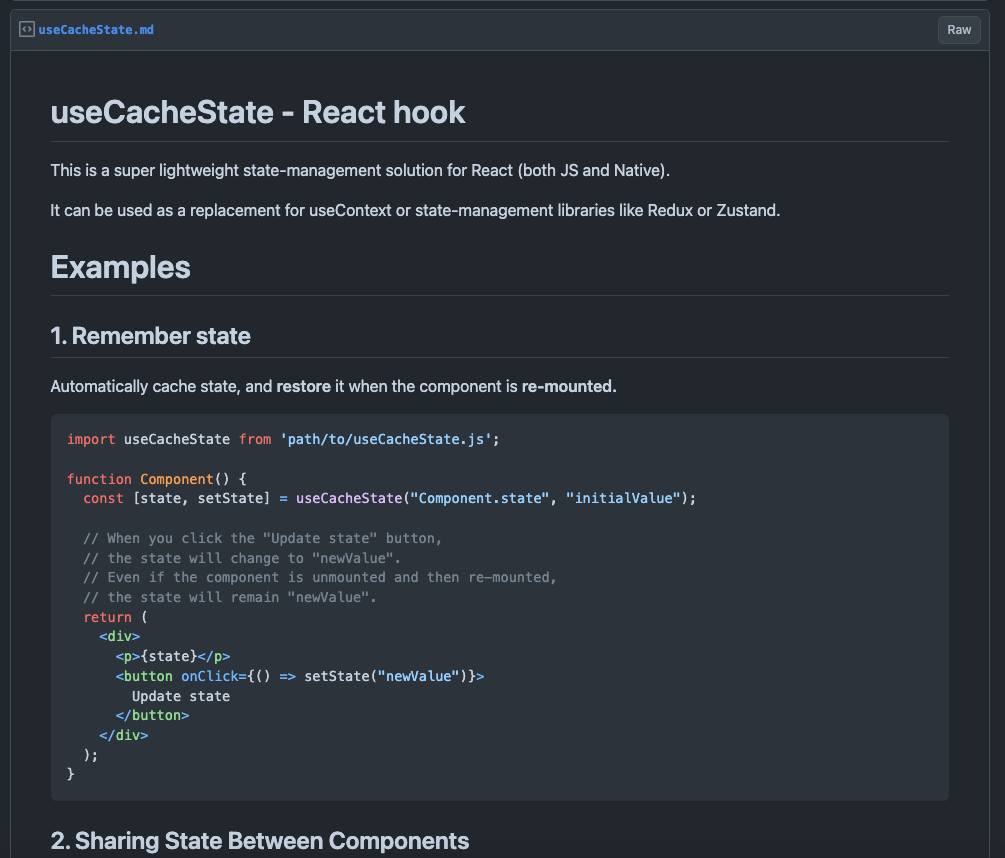This screenshot has height=858, width=1005.
Task: Click the bold word 'restore'
Action: [303, 386]
